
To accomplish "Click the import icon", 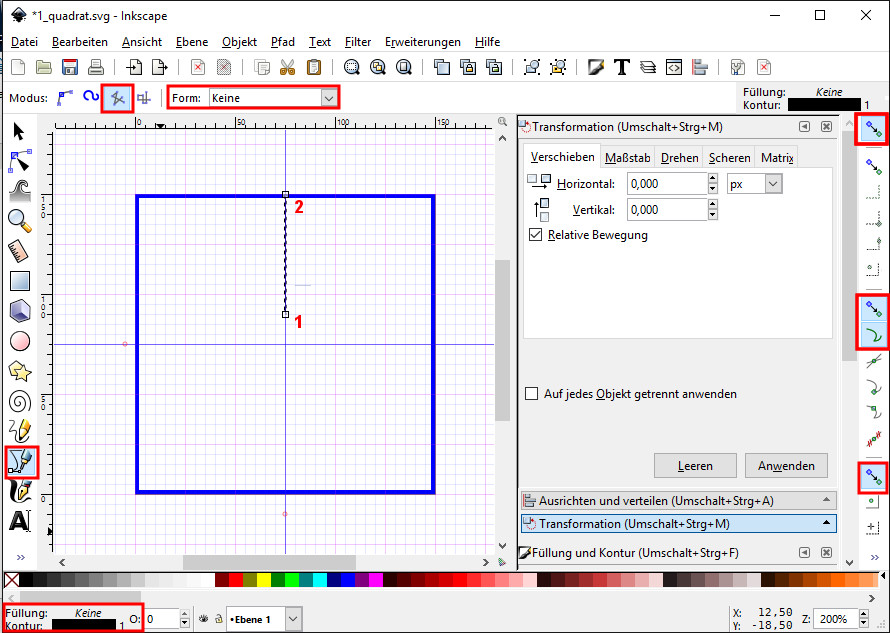I will coord(134,68).
